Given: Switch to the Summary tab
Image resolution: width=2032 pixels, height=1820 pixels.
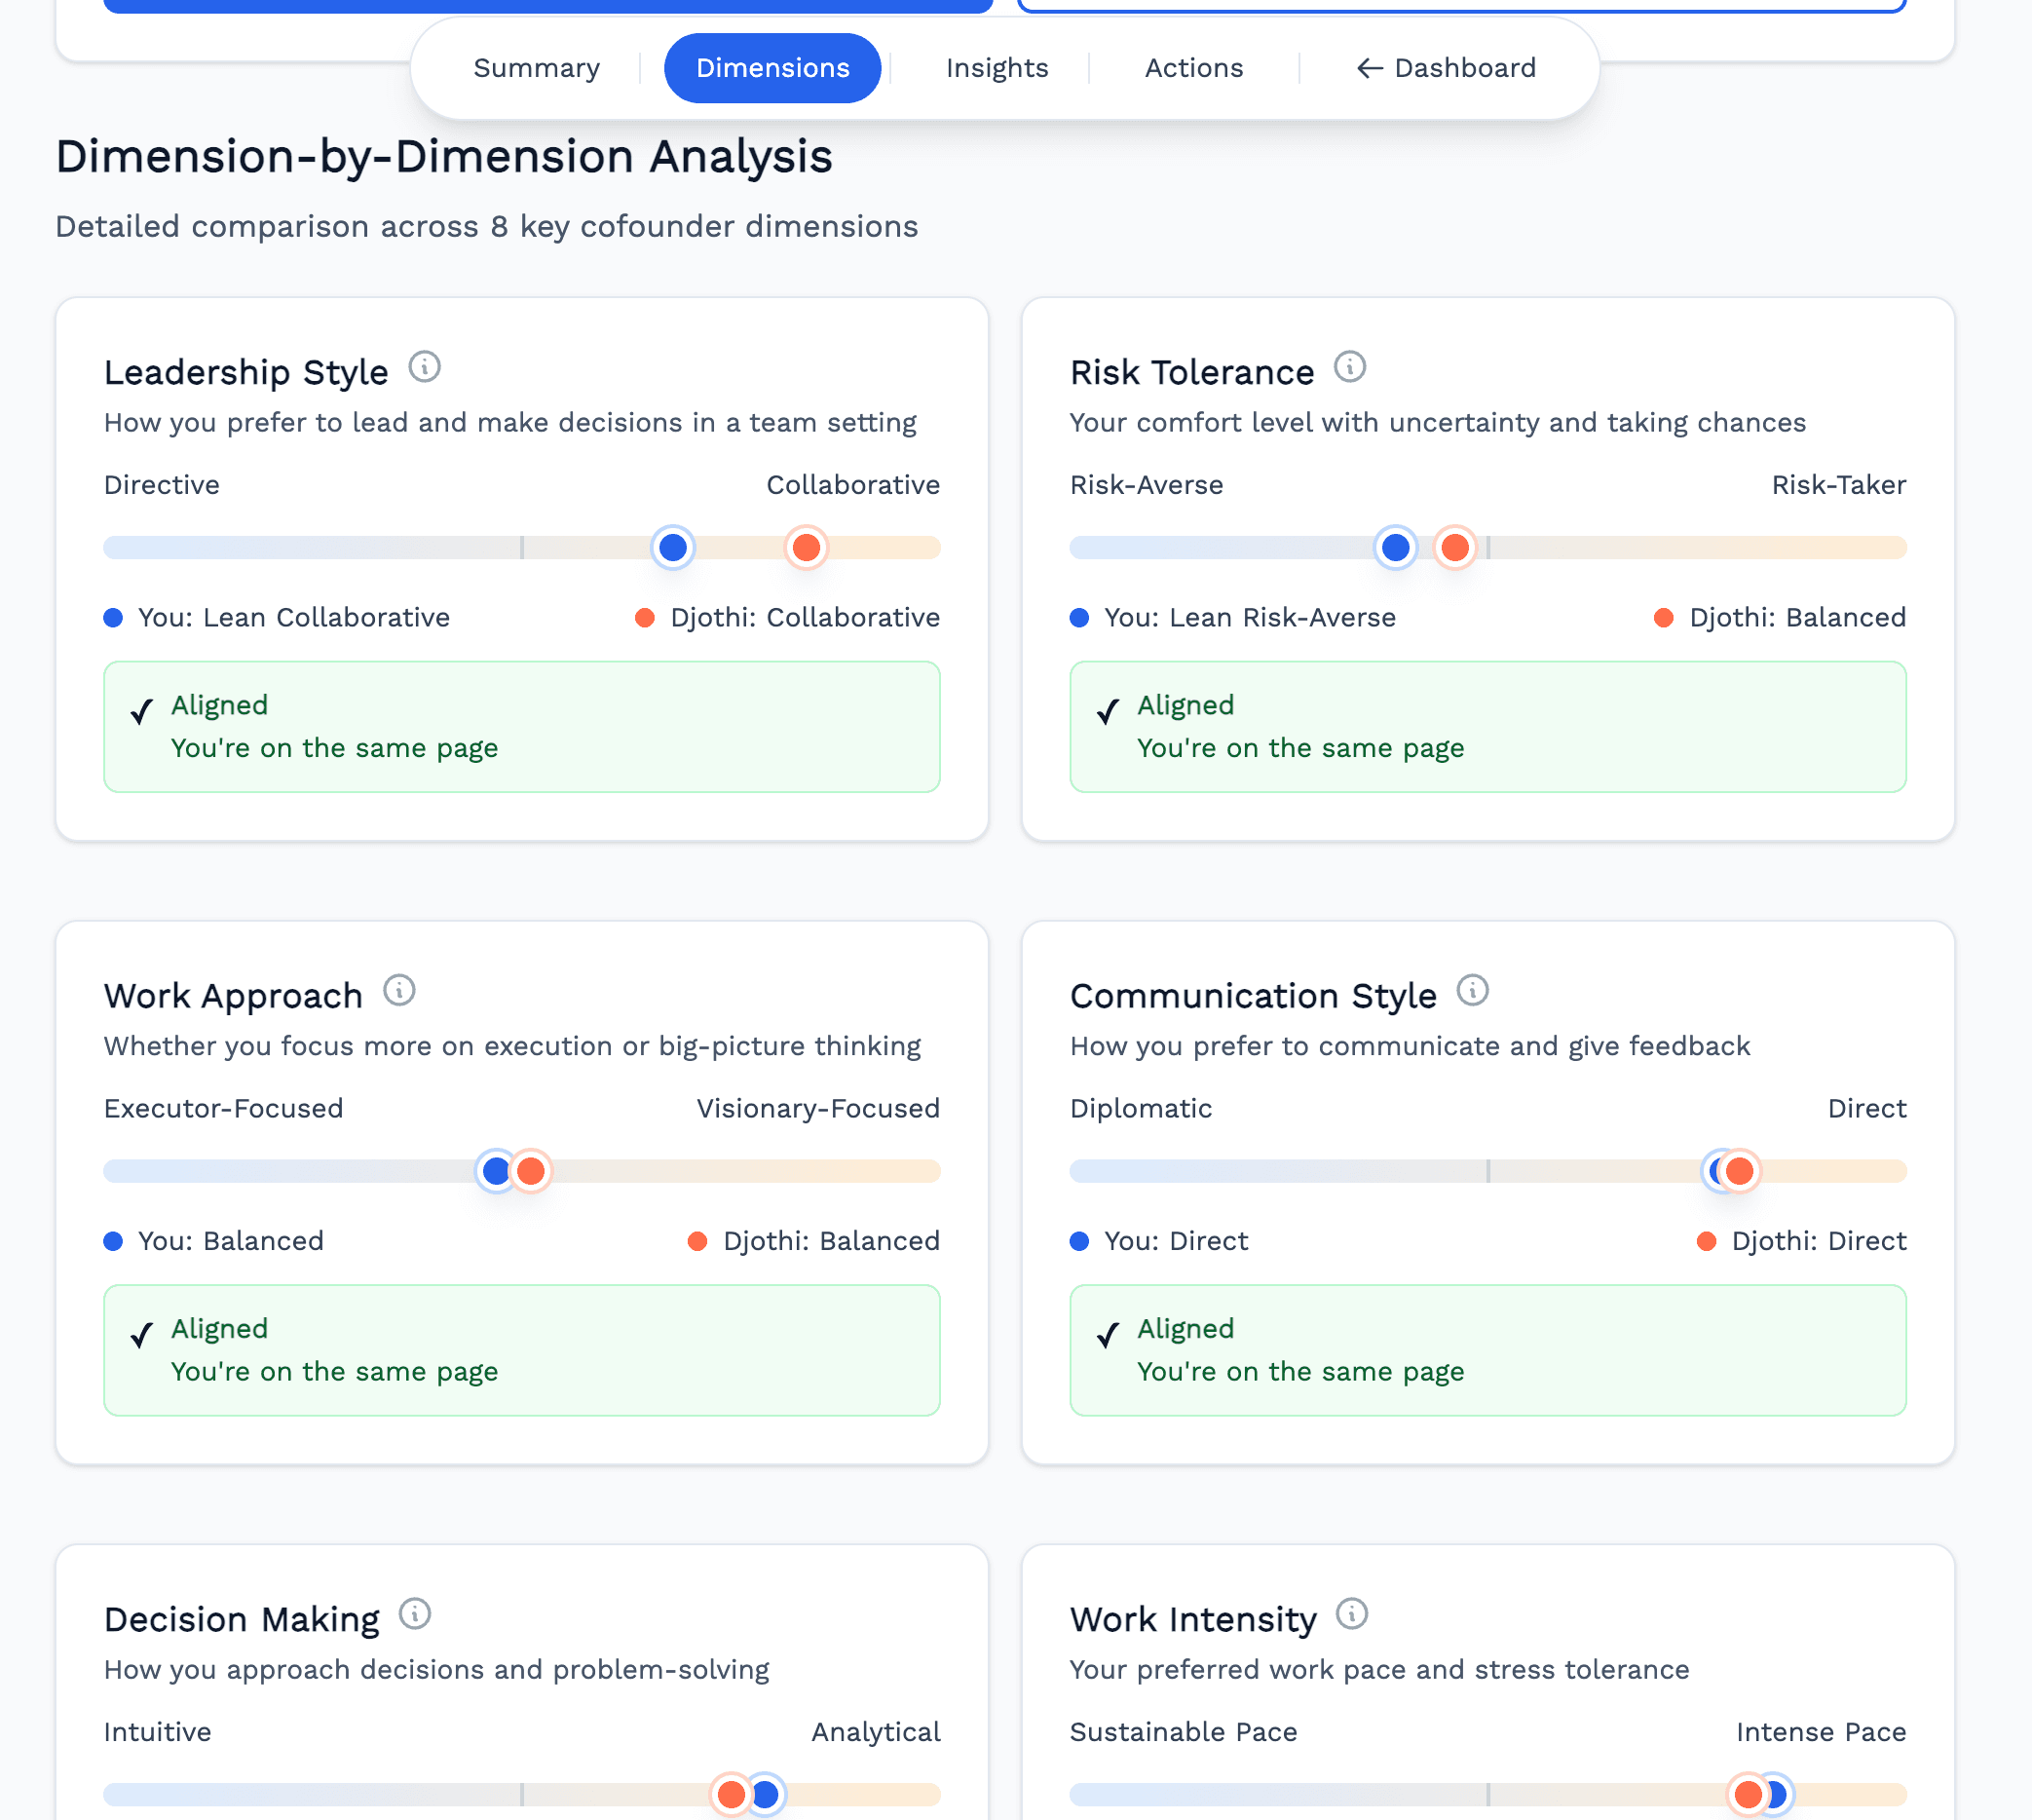Looking at the screenshot, I should [x=536, y=67].
